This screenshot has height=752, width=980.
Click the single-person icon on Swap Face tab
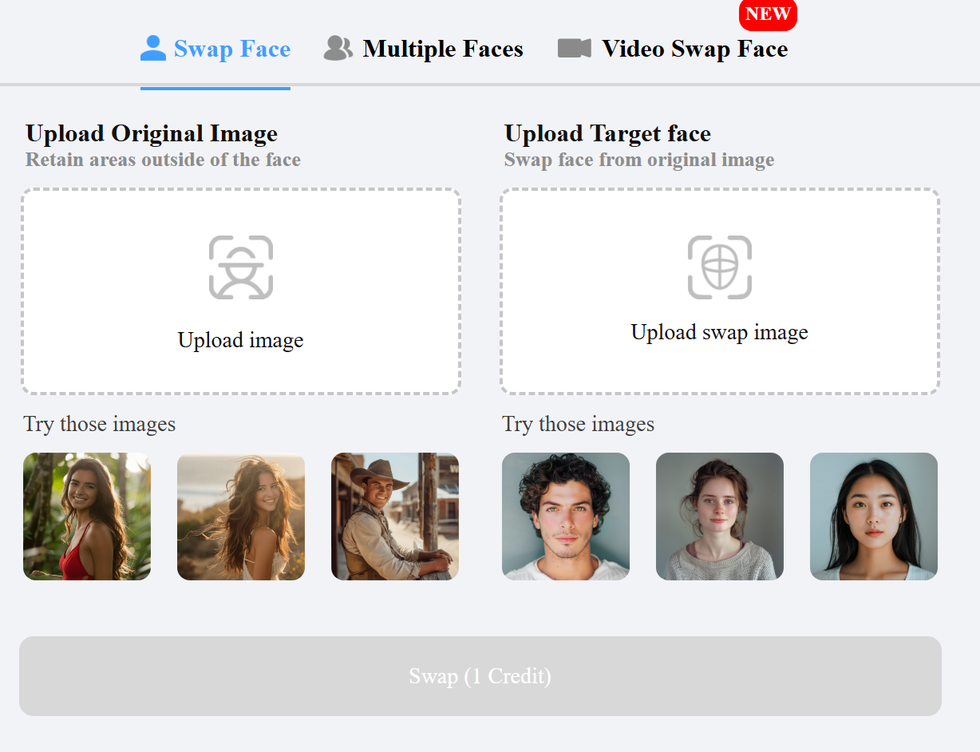point(153,49)
